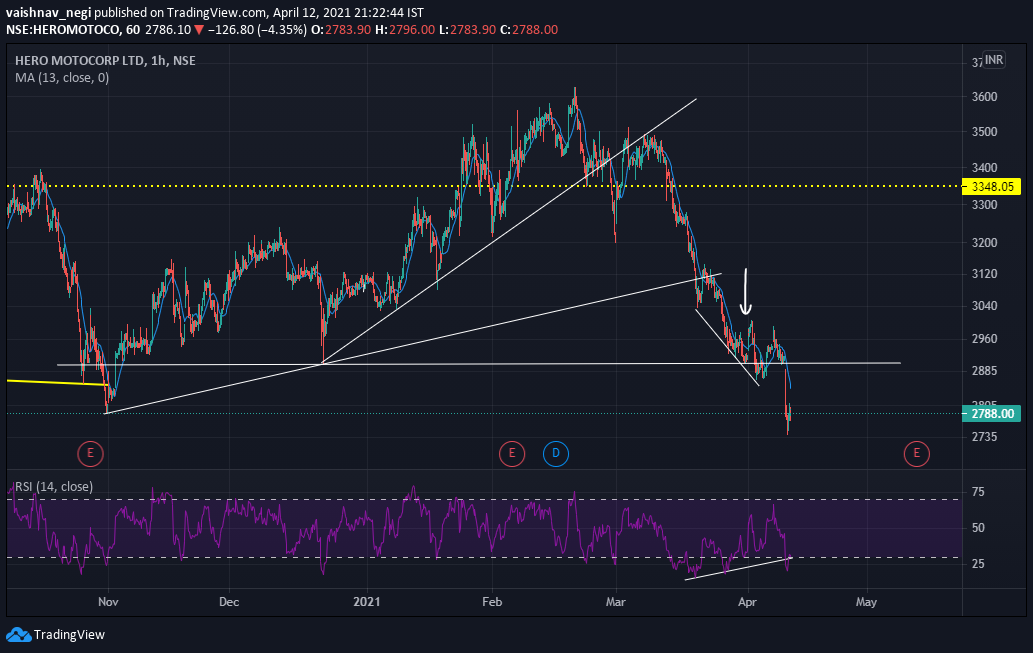Click the RSI 50 scale label
Viewport: 1033px width, 653px height.
point(978,528)
